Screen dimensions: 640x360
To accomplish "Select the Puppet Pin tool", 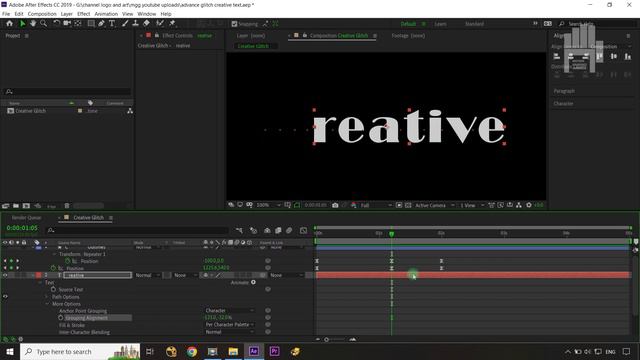I will [x=172, y=24].
